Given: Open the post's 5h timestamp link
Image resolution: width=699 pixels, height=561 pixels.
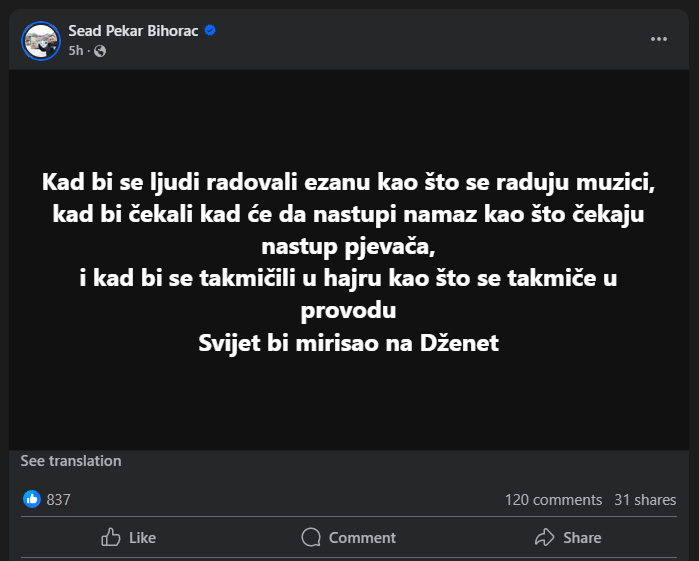Looking at the screenshot, I should point(76,51).
